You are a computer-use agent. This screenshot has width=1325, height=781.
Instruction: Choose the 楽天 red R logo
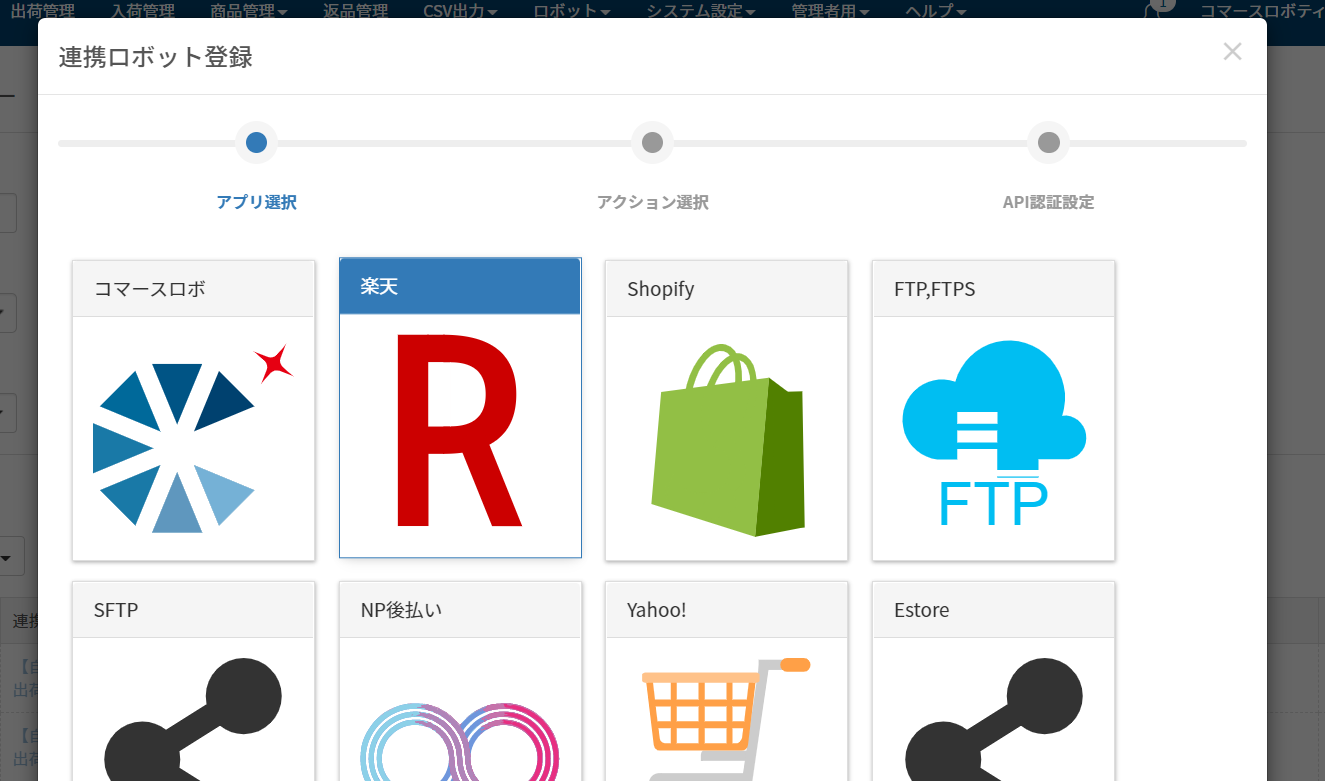tap(458, 430)
